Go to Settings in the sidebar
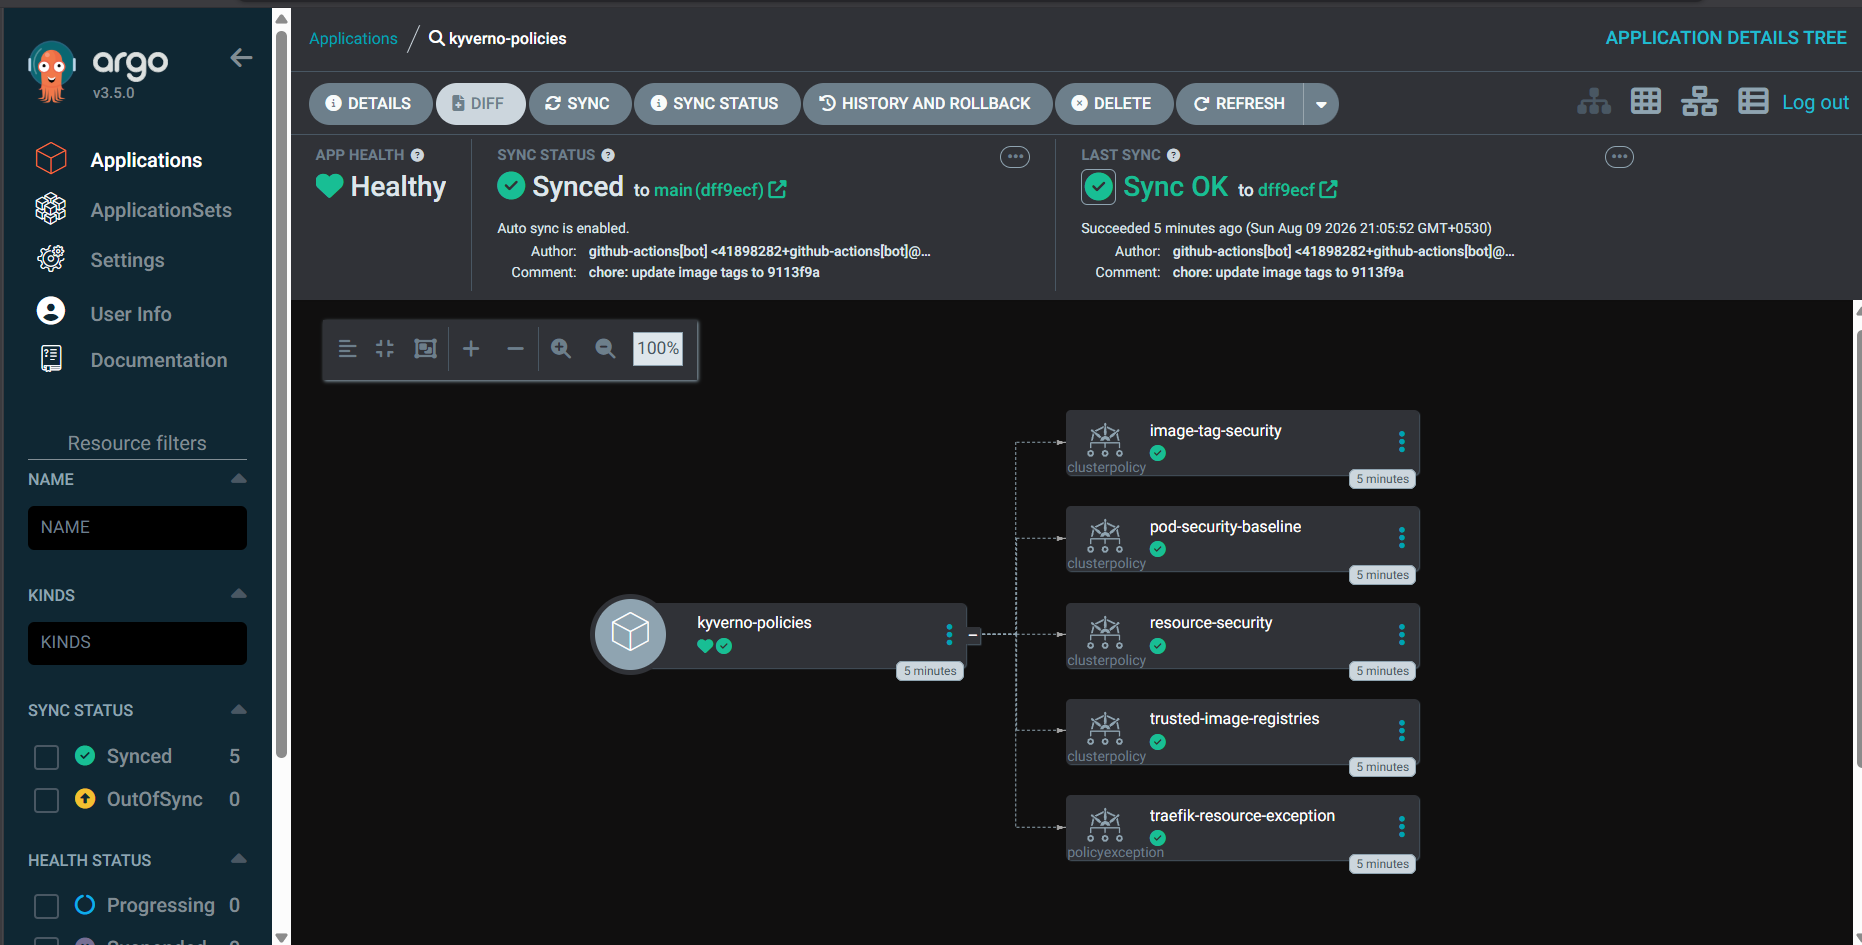 coord(127,260)
